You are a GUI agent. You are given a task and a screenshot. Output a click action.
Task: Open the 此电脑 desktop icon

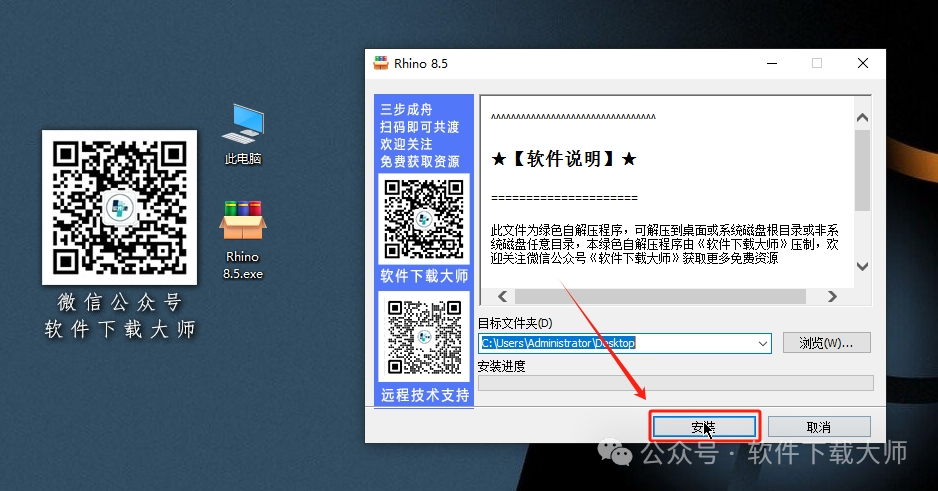coord(243,134)
